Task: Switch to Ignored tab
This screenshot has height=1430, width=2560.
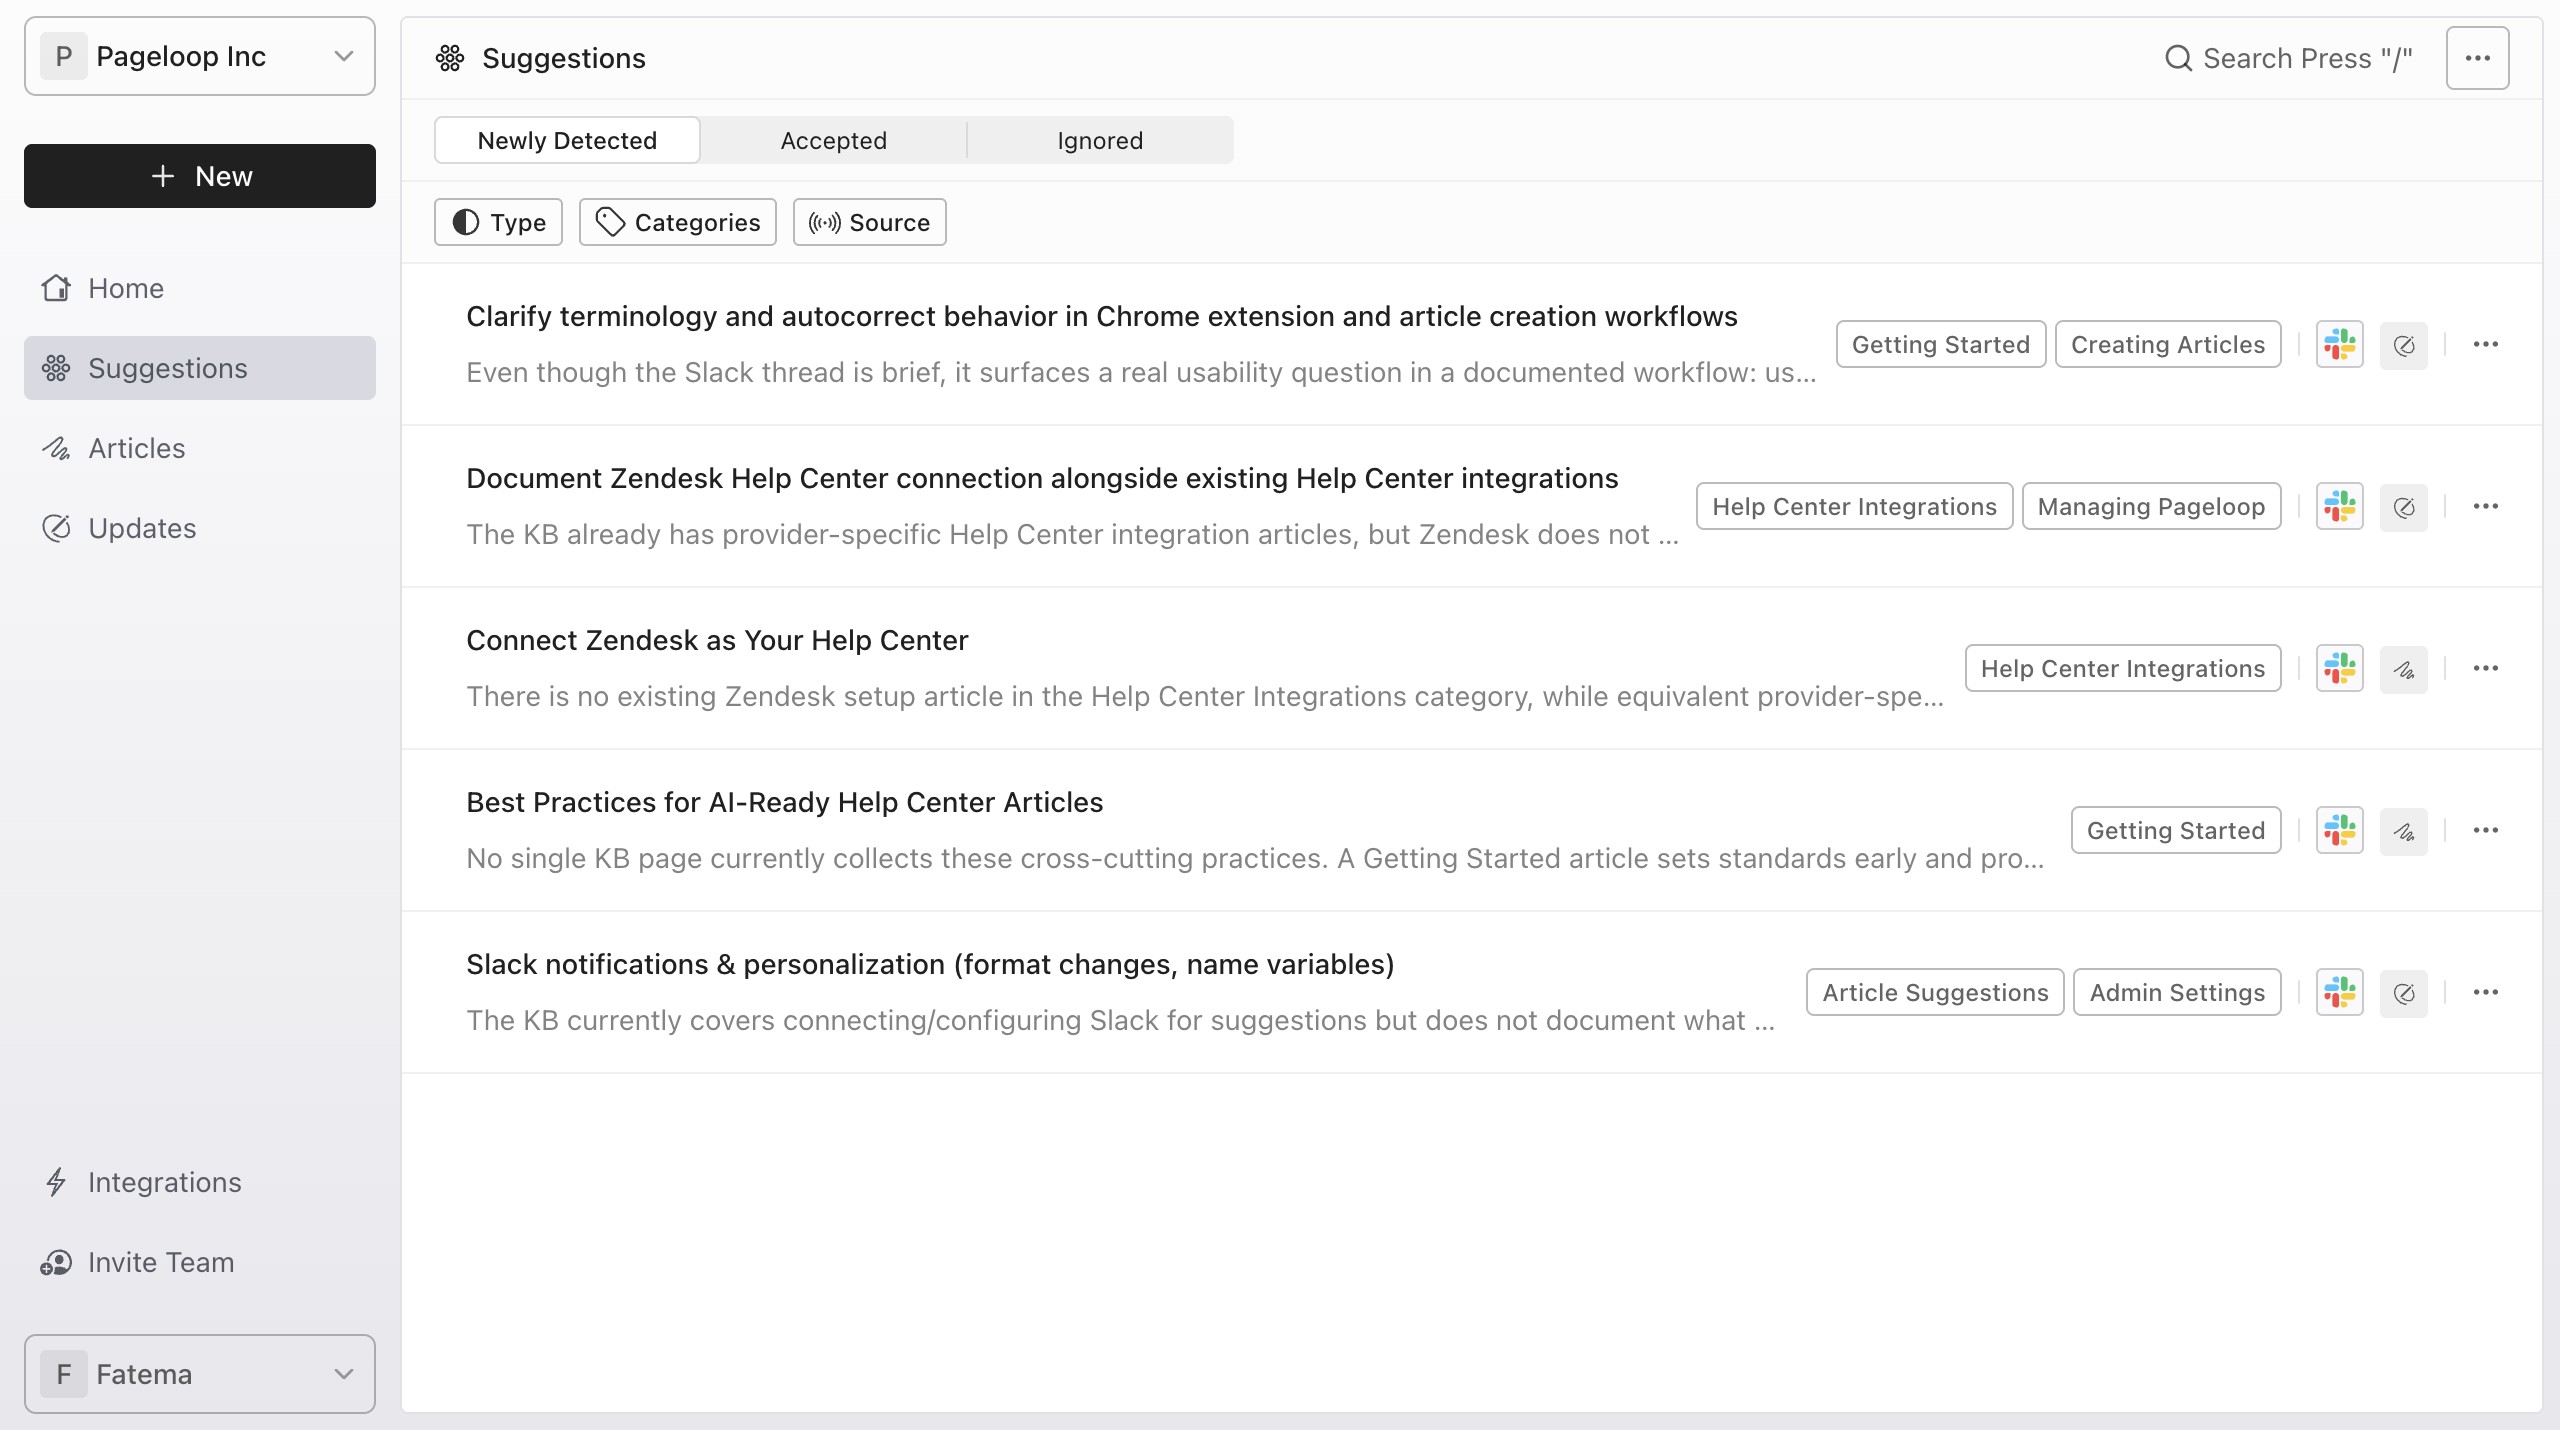Action: click(x=1100, y=140)
